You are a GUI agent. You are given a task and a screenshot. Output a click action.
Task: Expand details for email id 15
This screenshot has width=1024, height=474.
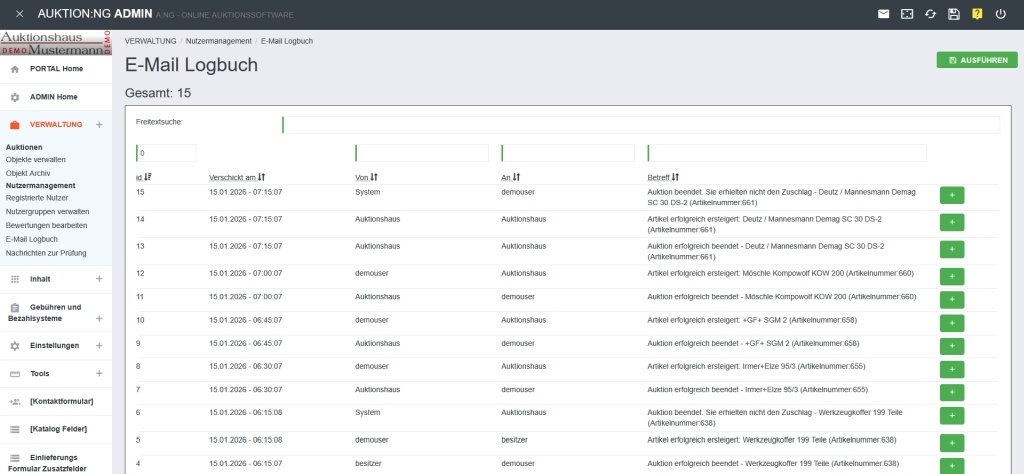952,195
